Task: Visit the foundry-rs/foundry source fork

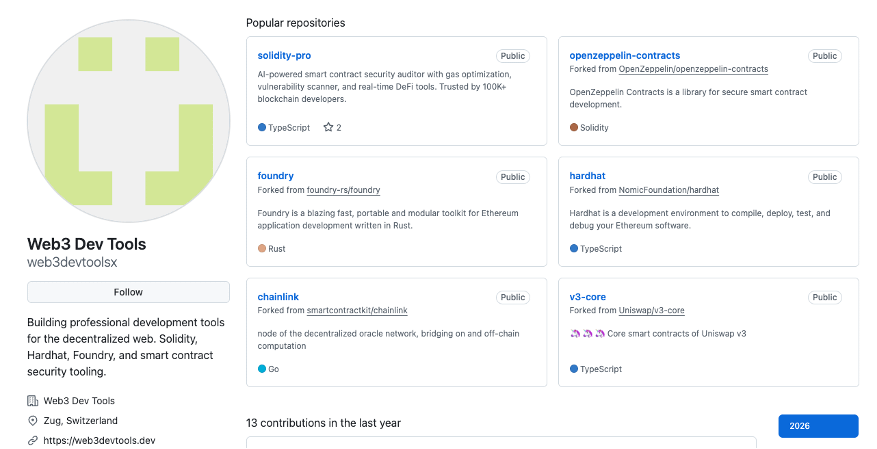Action: click(343, 190)
